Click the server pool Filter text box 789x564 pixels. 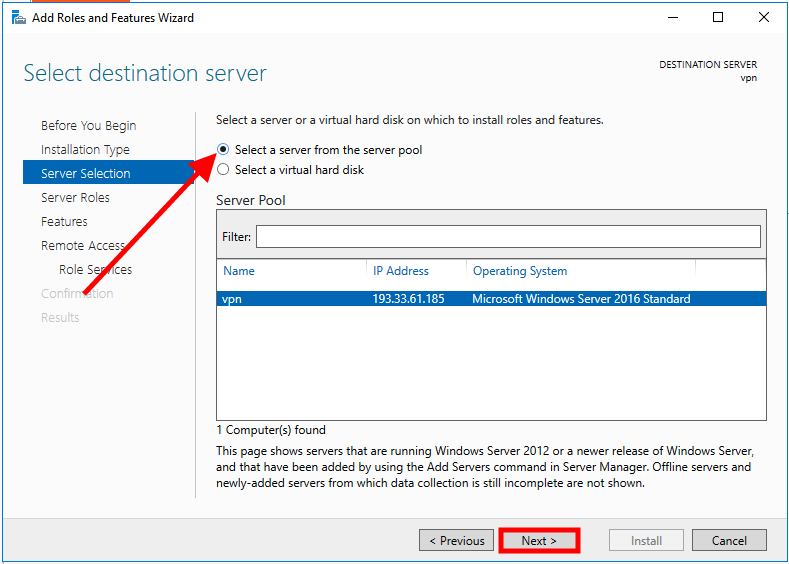[x=508, y=236]
